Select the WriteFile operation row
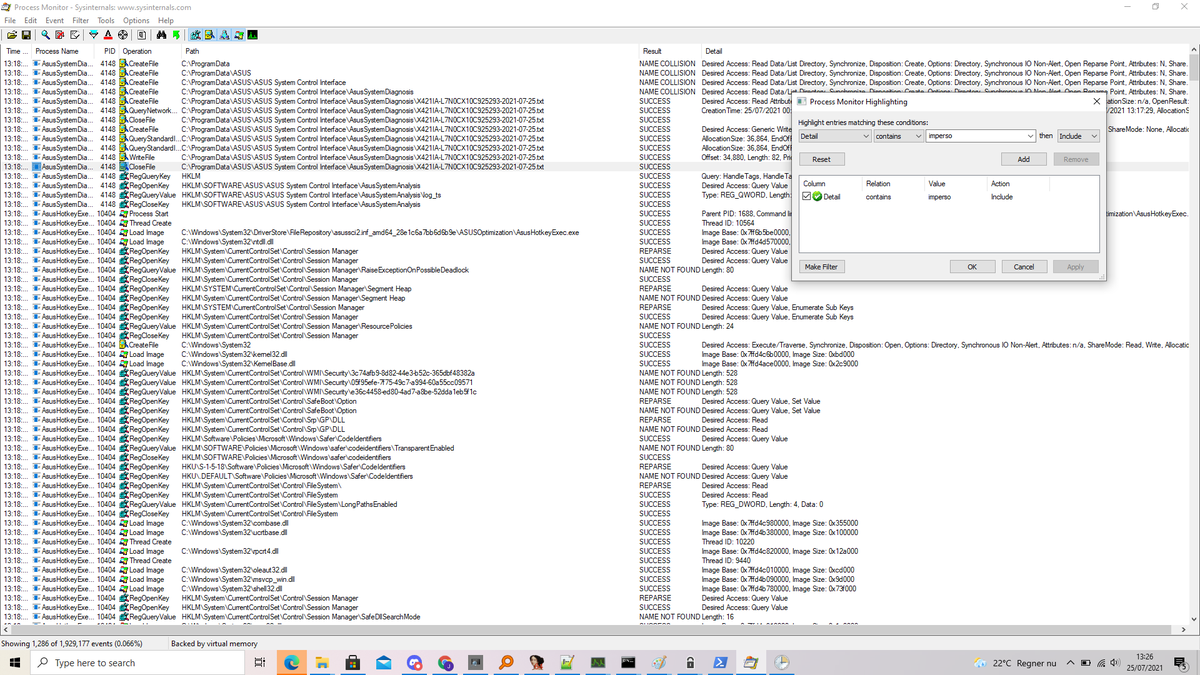 pyautogui.click(x=595, y=157)
